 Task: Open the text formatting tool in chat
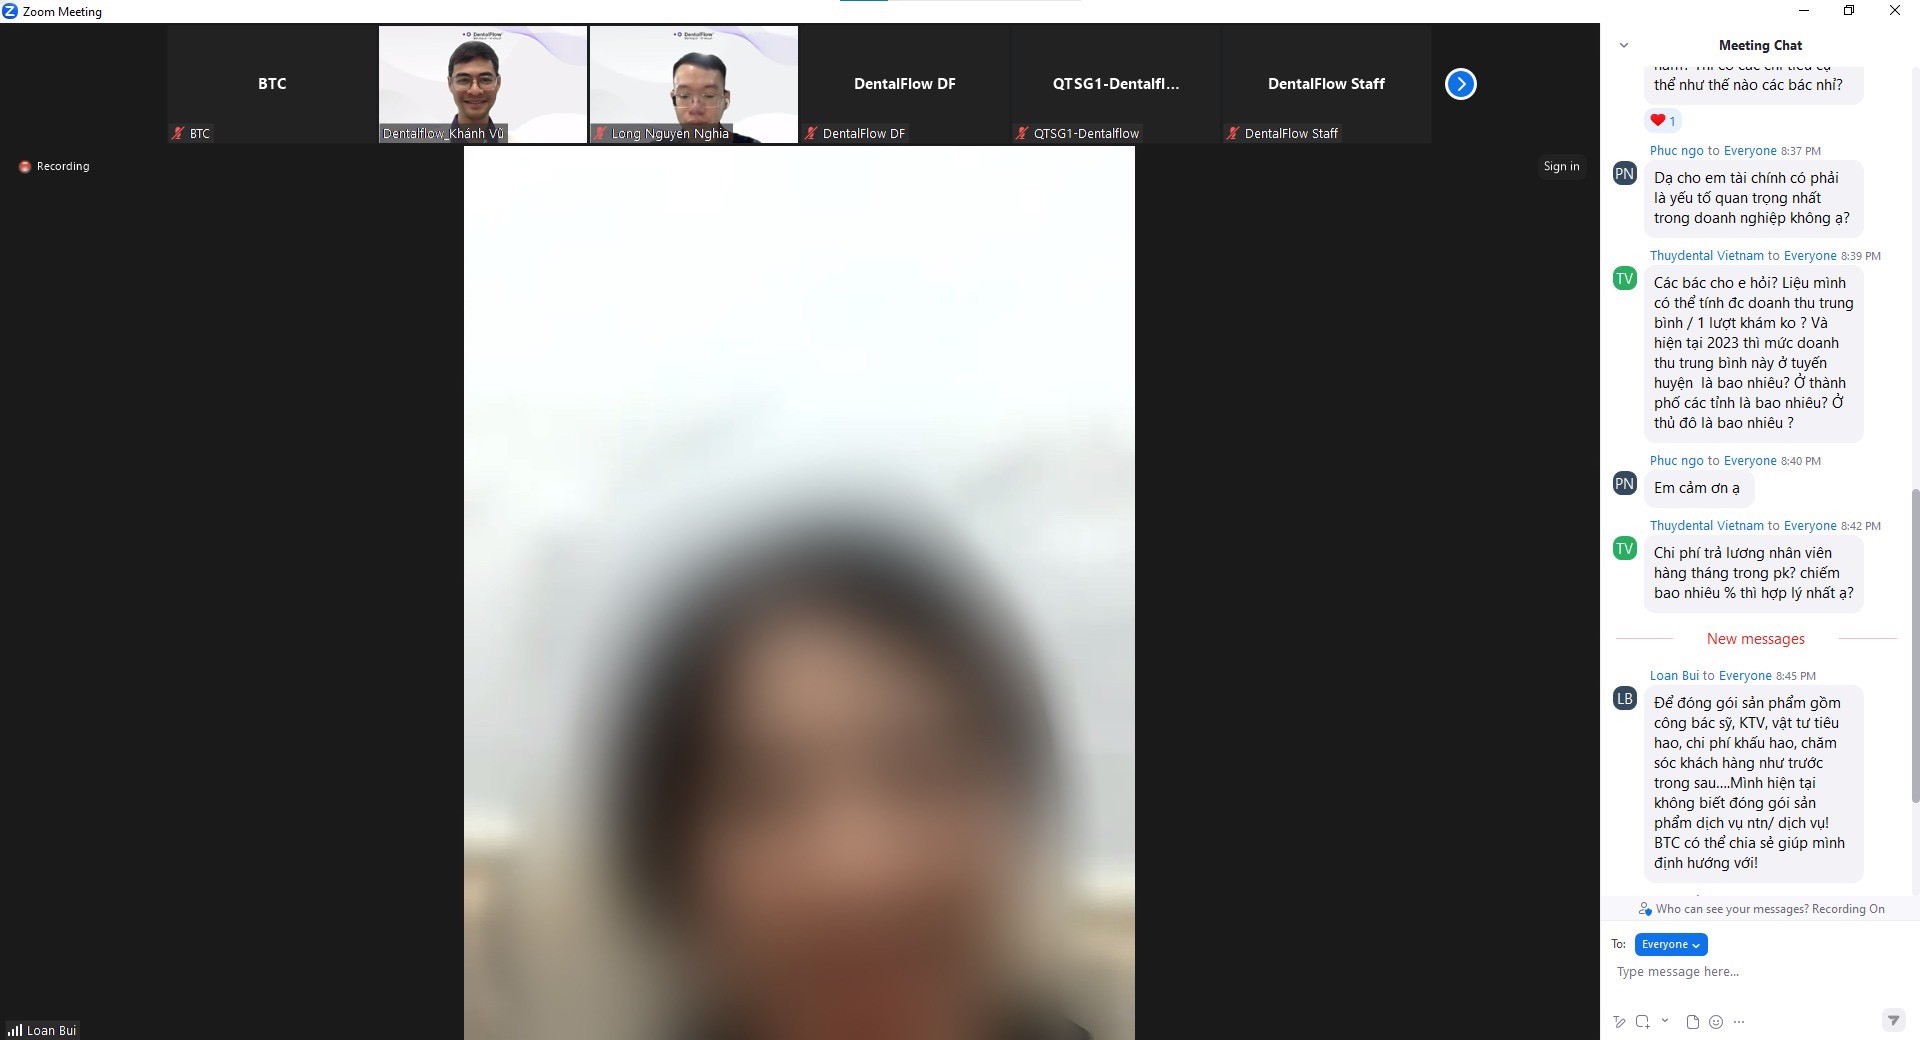[1619, 1021]
